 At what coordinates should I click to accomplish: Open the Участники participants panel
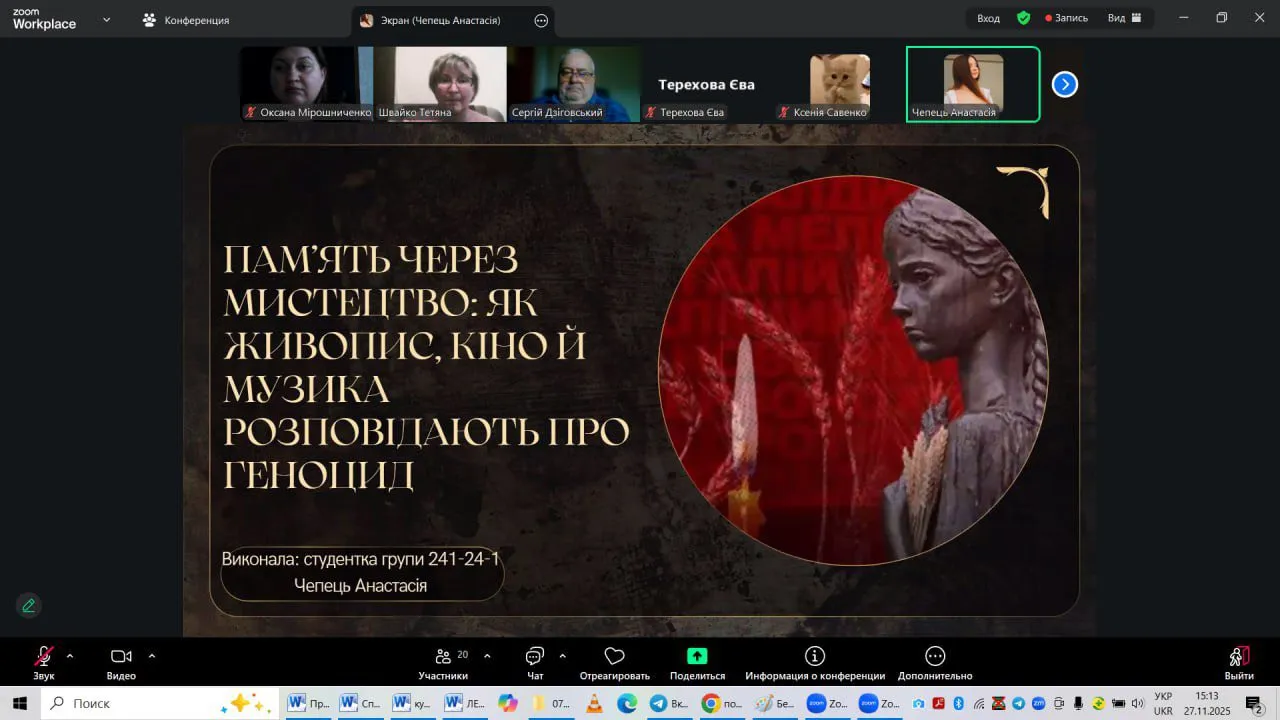(443, 658)
